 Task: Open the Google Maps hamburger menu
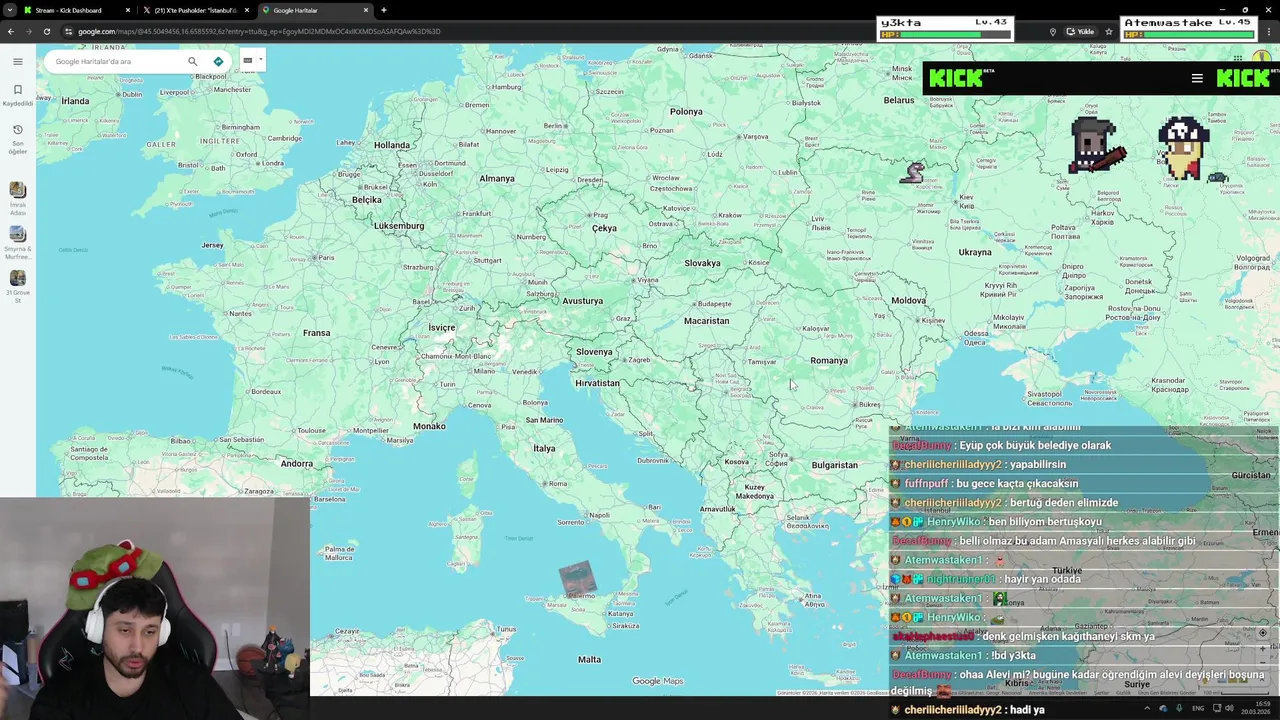[17, 61]
